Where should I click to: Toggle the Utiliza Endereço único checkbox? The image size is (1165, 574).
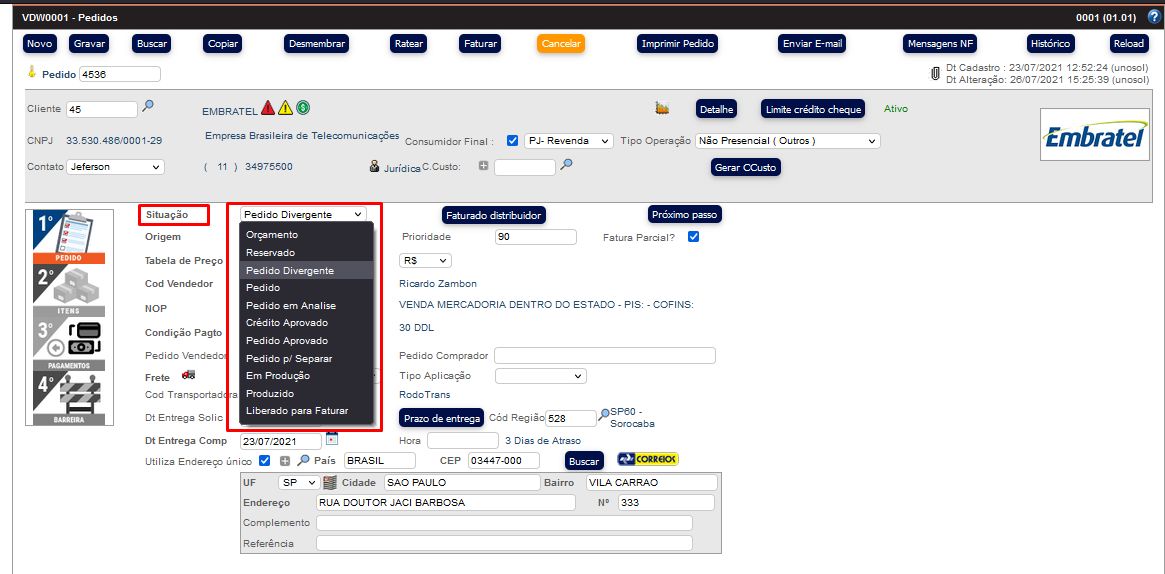[x=265, y=461]
